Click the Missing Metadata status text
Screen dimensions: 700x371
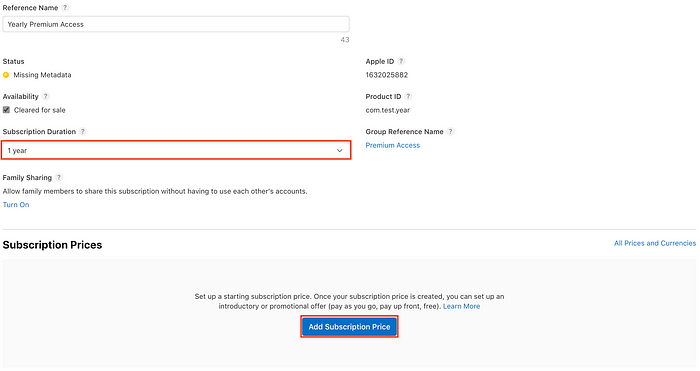[42, 75]
